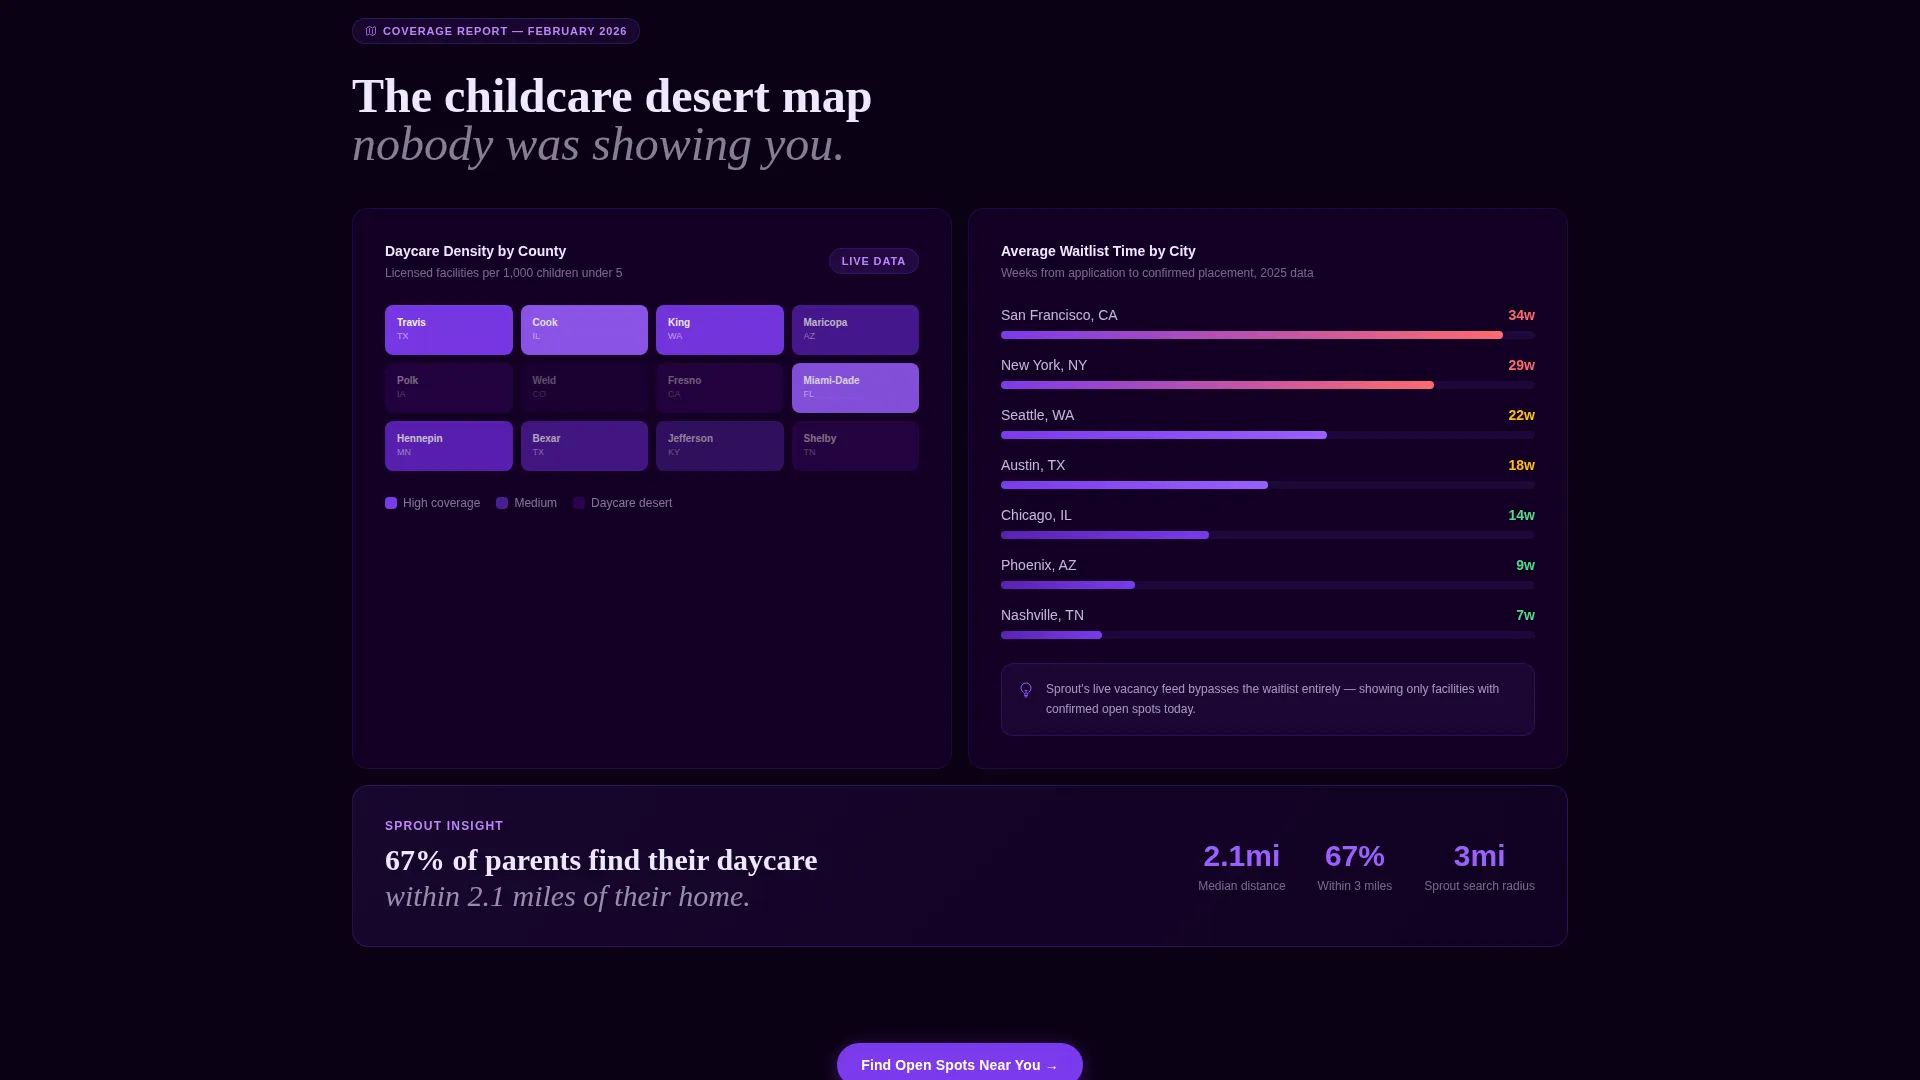Screen dimensions: 1920x1080
Task: Click the Daycare desert legend swatch
Action: tap(579, 503)
